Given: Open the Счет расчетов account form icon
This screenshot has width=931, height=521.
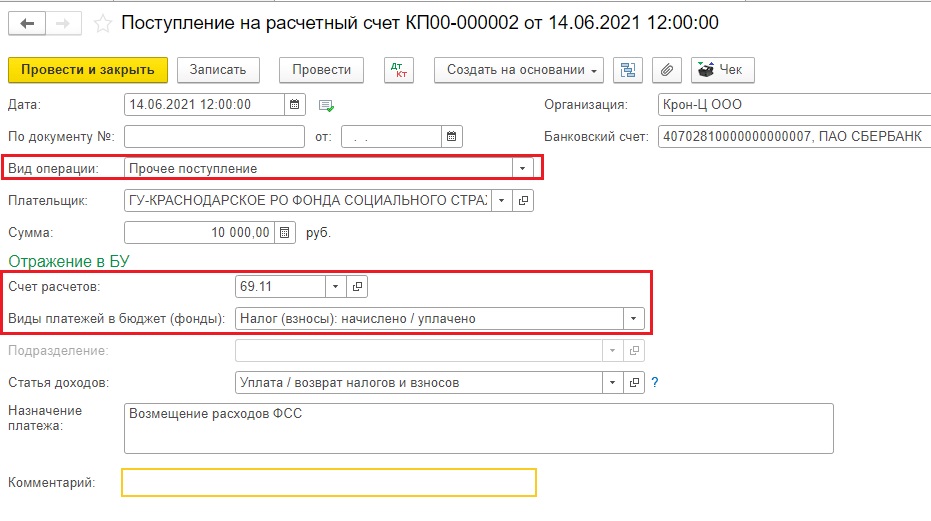Looking at the screenshot, I should point(358,287).
